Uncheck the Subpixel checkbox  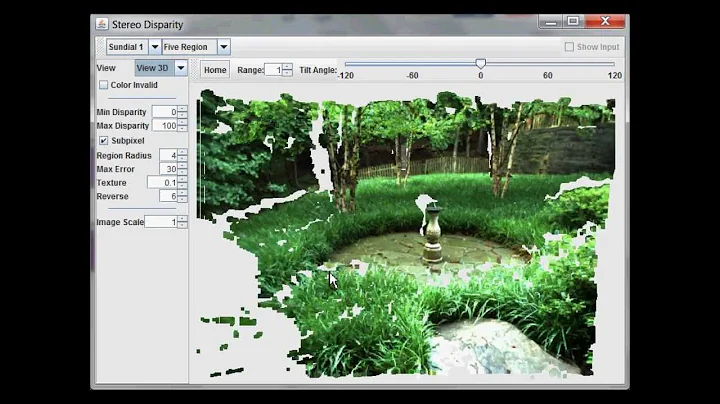click(104, 140)
